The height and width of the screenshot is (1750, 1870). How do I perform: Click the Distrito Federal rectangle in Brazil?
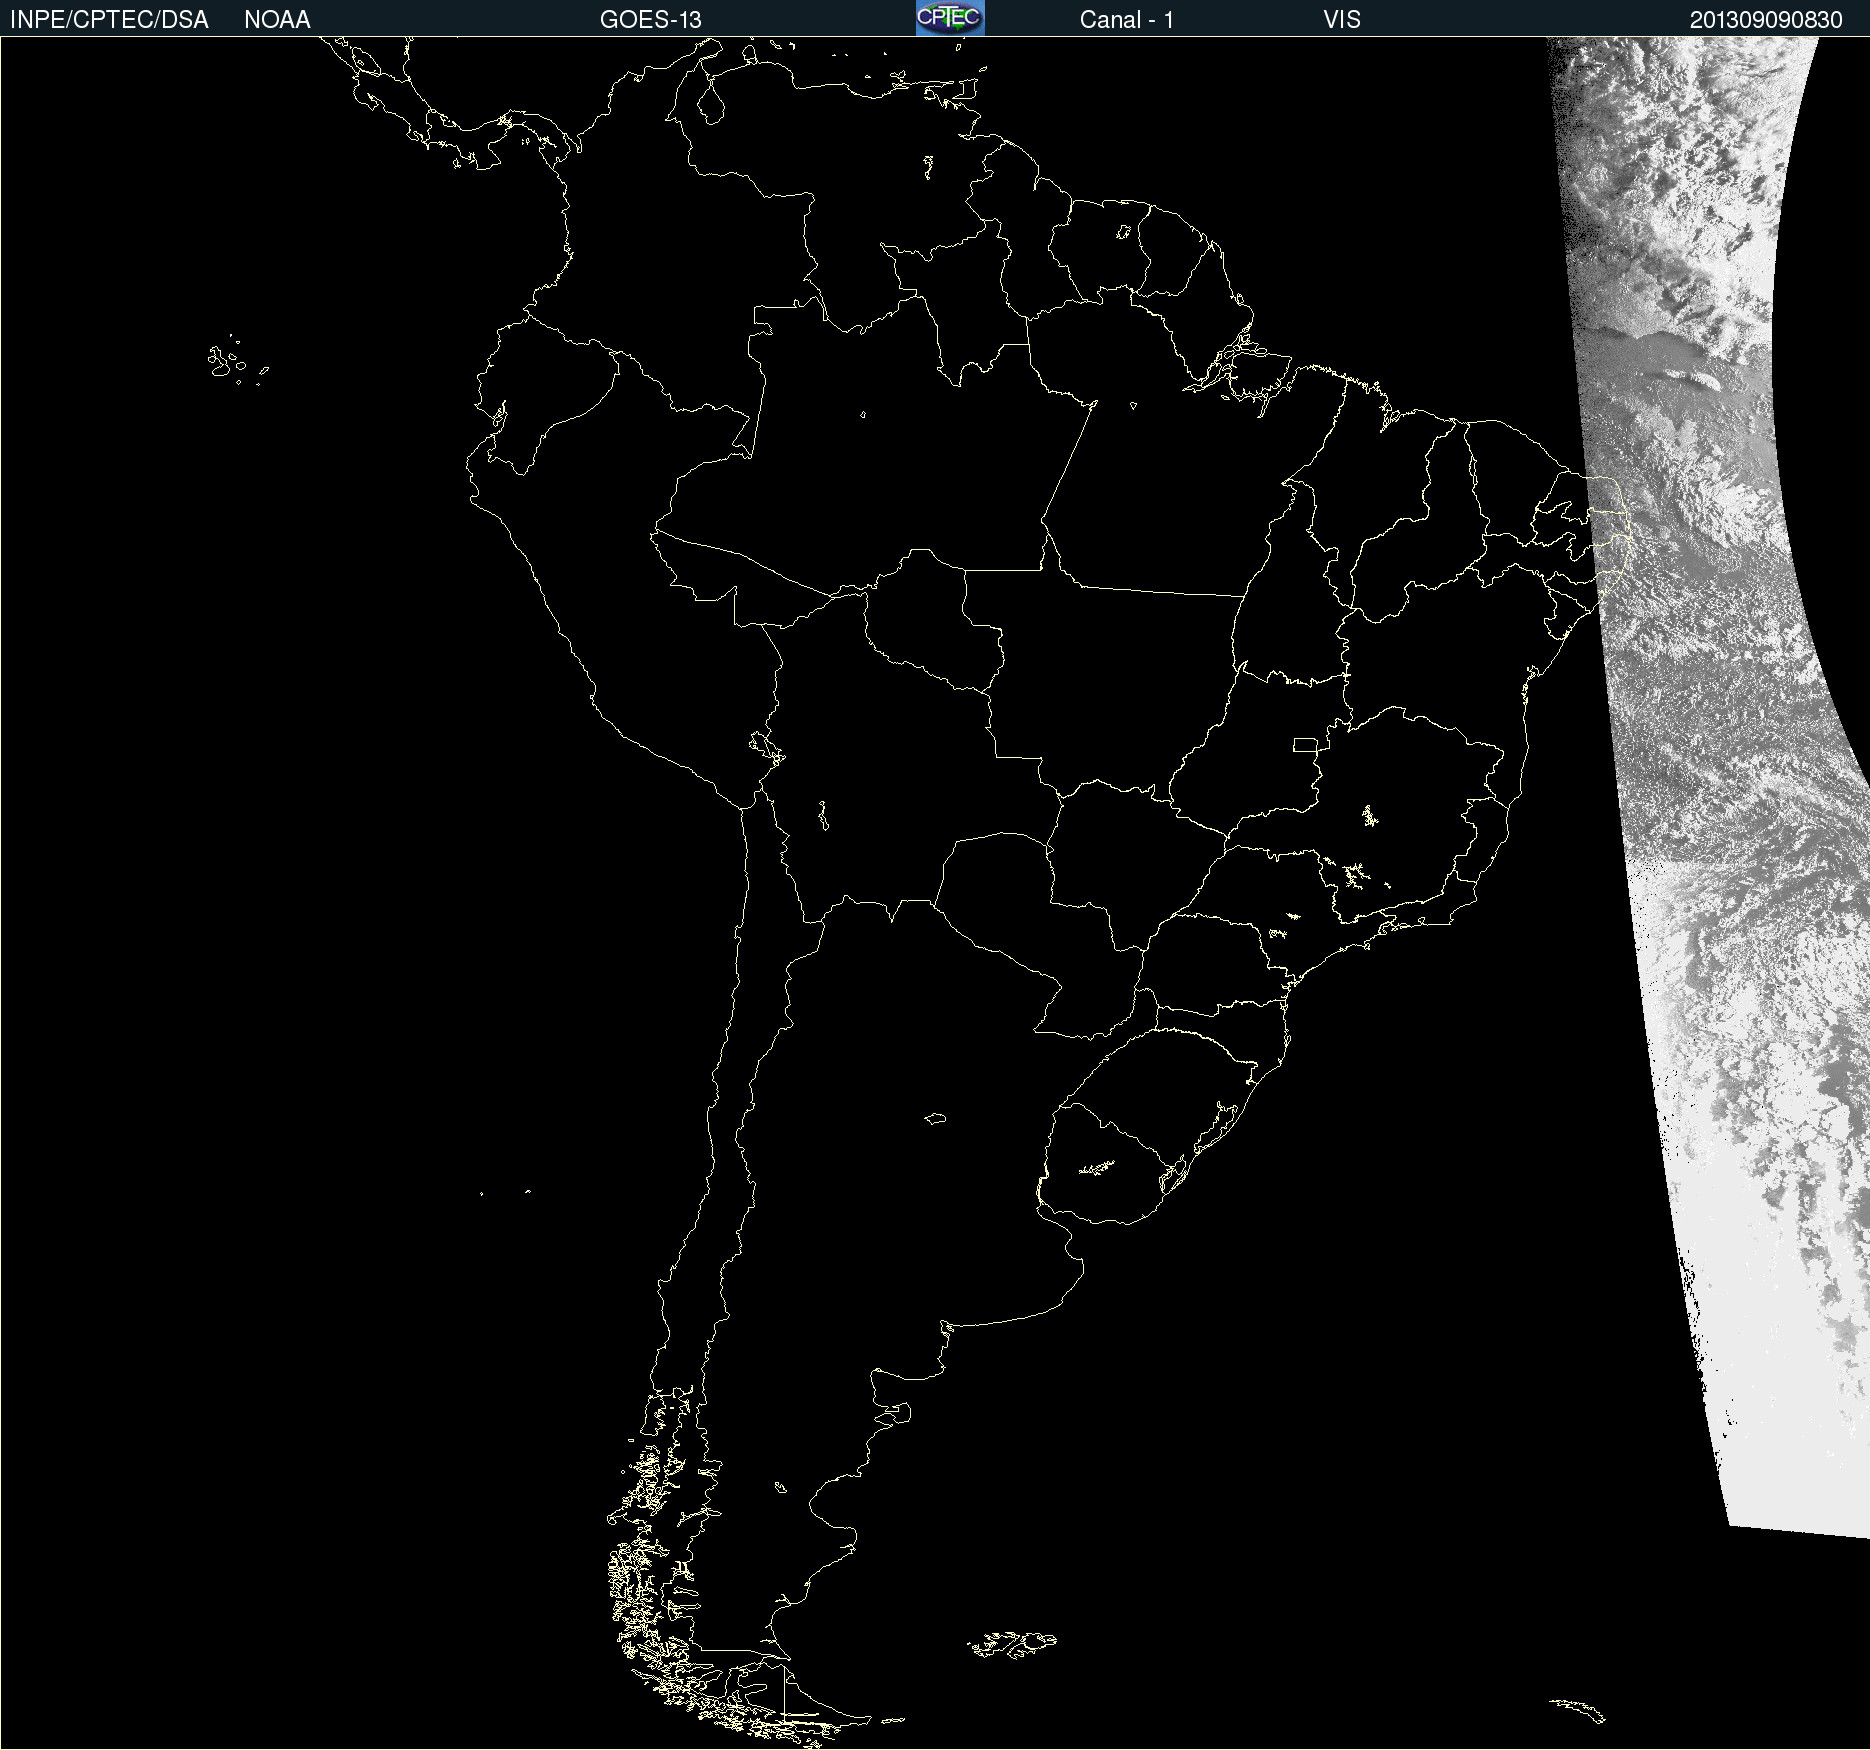(1304, 744)
